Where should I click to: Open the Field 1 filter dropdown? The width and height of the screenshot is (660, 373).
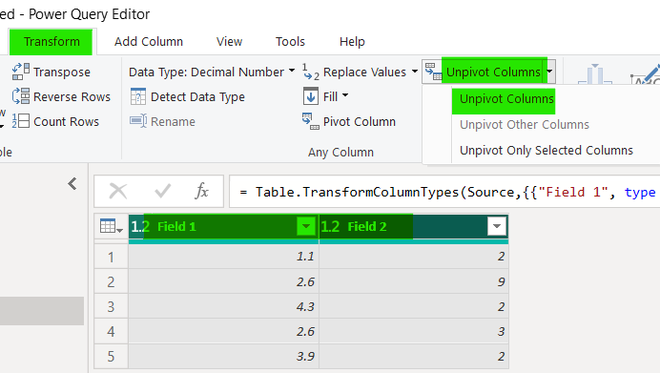click(306, 226)
